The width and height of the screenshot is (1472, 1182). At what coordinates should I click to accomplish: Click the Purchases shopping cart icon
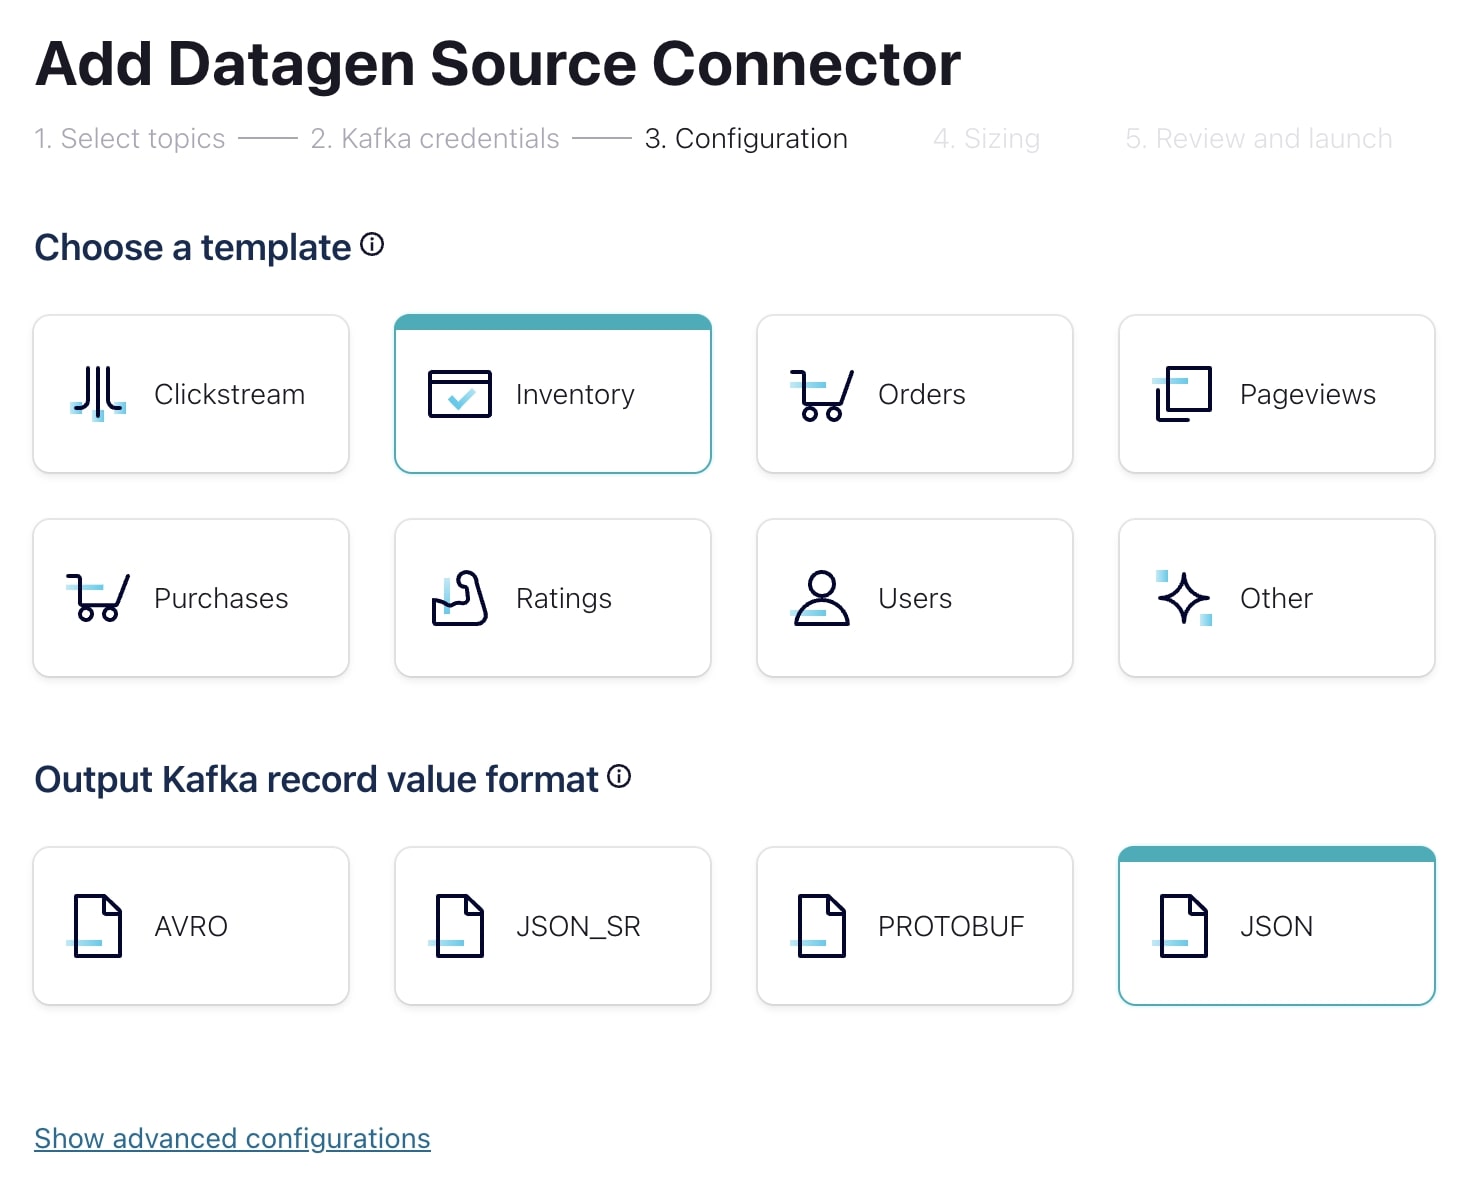[x=98, y=598]
